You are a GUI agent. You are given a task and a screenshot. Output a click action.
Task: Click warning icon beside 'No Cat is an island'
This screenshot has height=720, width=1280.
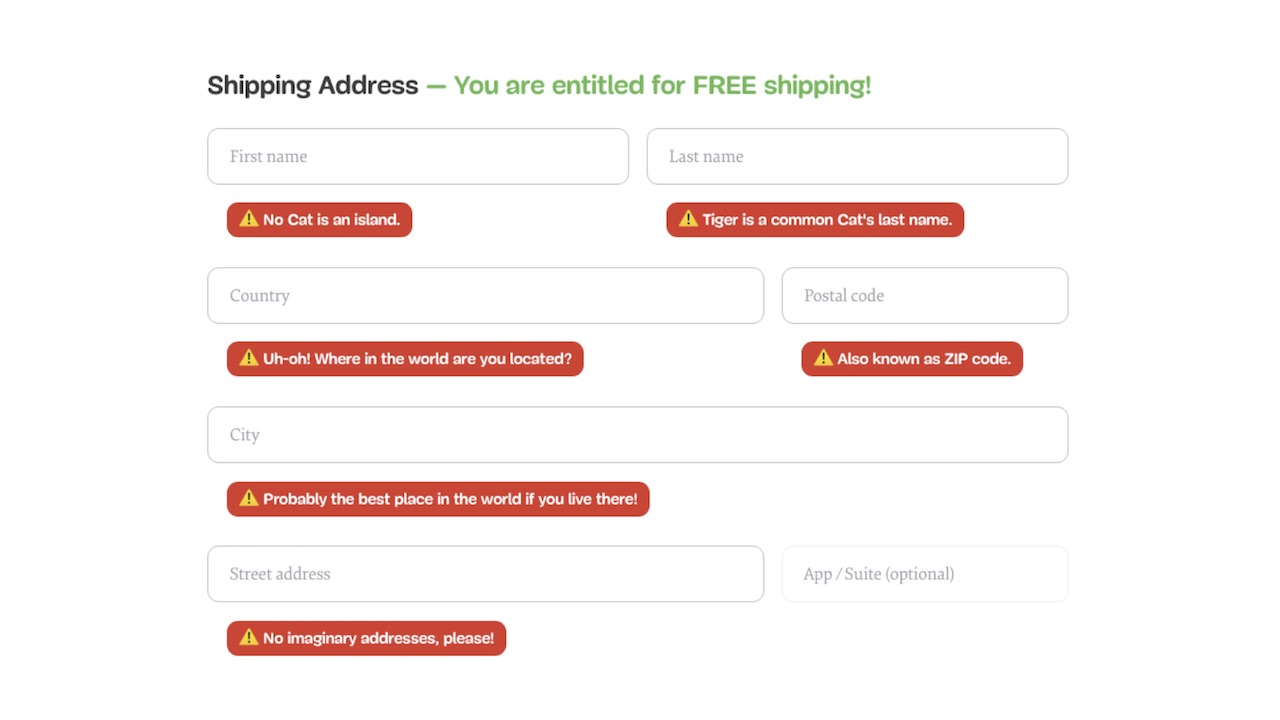click(249, 219)
